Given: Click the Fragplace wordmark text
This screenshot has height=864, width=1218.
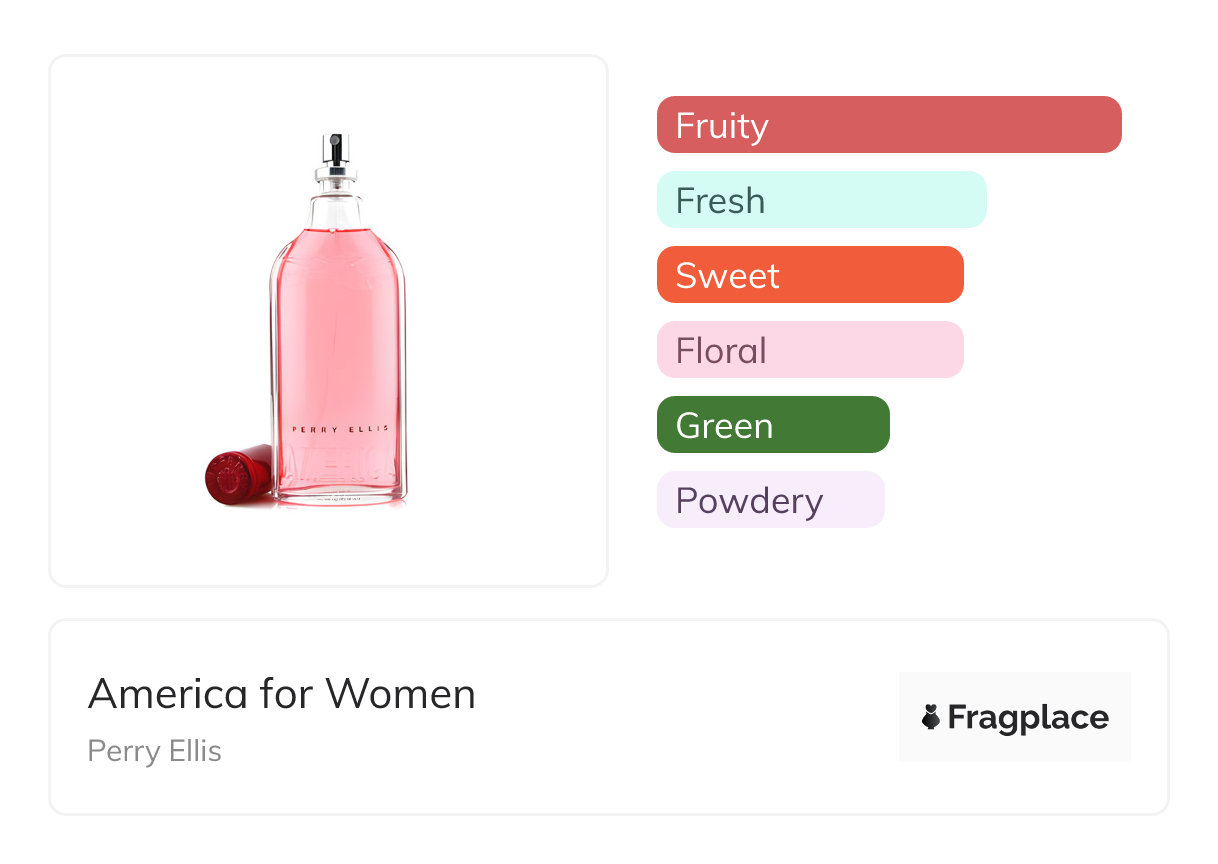Looking at the screenshot, I should coord(1028,717).
